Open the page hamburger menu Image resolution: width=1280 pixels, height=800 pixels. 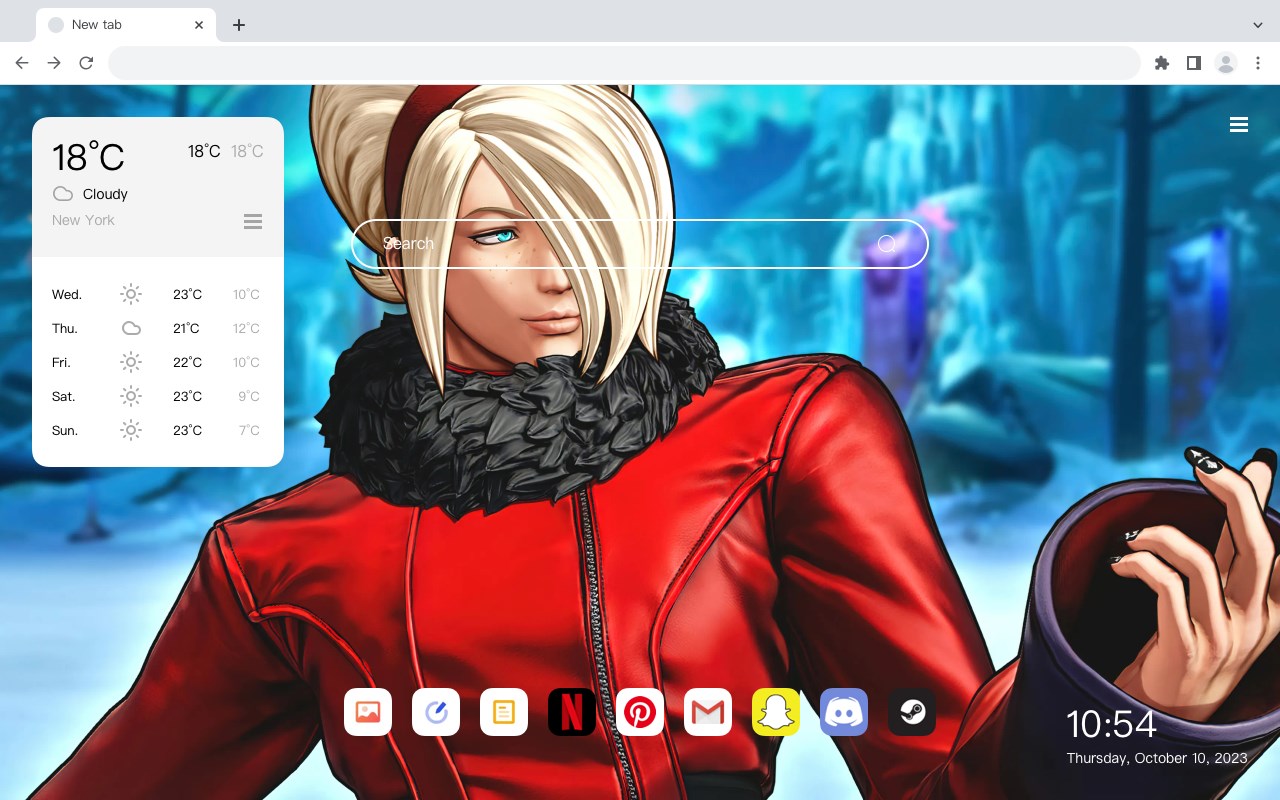1239,125
